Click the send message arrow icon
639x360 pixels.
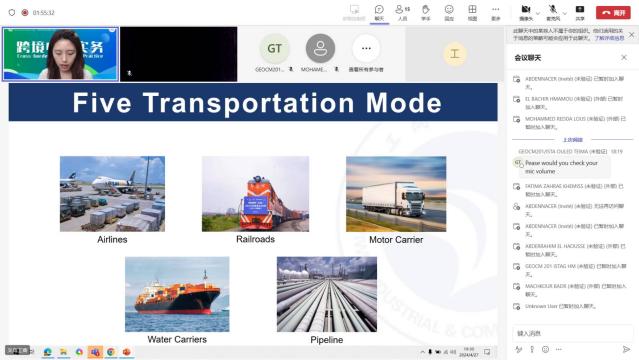pyautogui.click(x=626, y=349)
